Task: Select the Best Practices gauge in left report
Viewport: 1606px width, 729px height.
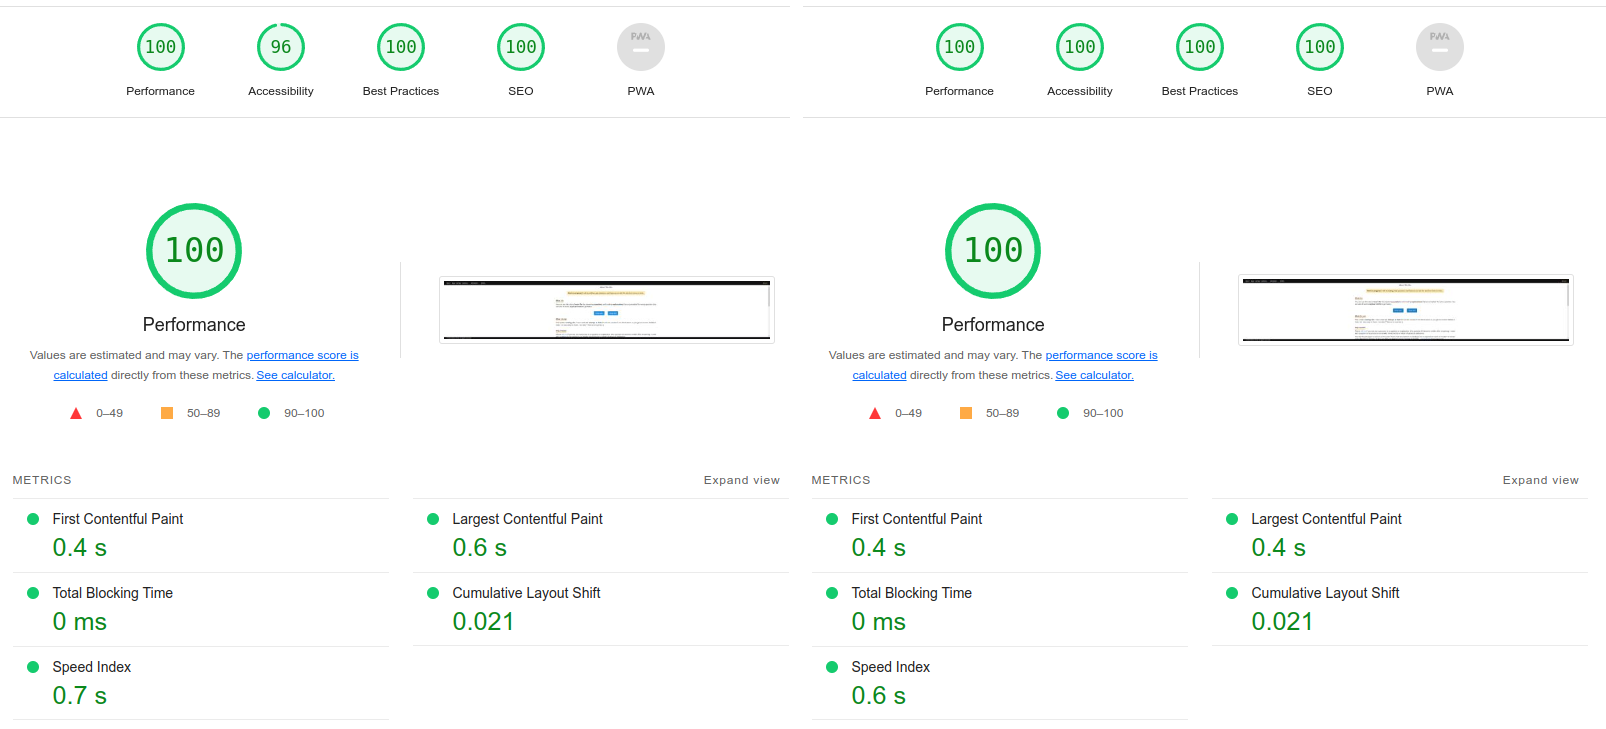Action: tap(400, 47)
